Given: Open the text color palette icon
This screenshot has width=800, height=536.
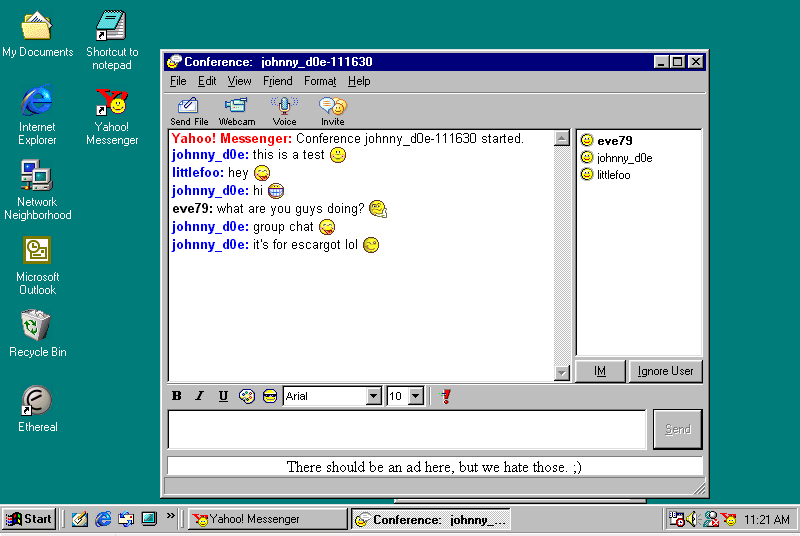Looking at the screenshot, I should [x=246, y=396].
